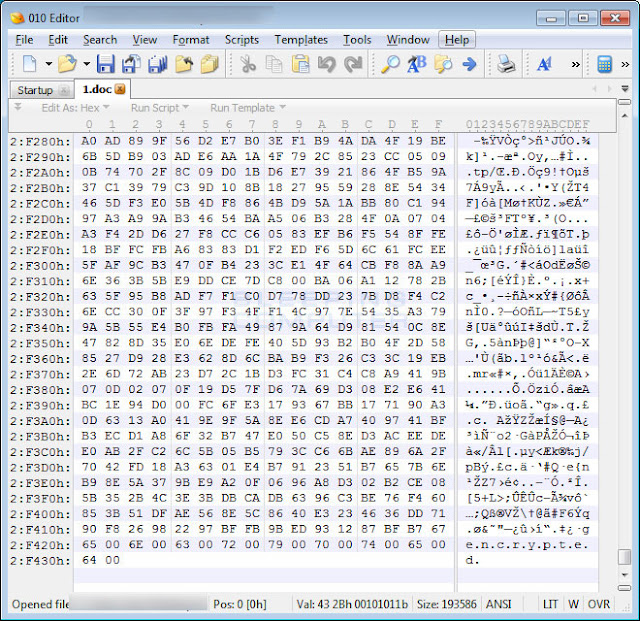
Task: Click the address row 2:F420h
Action: coord(40,545)
